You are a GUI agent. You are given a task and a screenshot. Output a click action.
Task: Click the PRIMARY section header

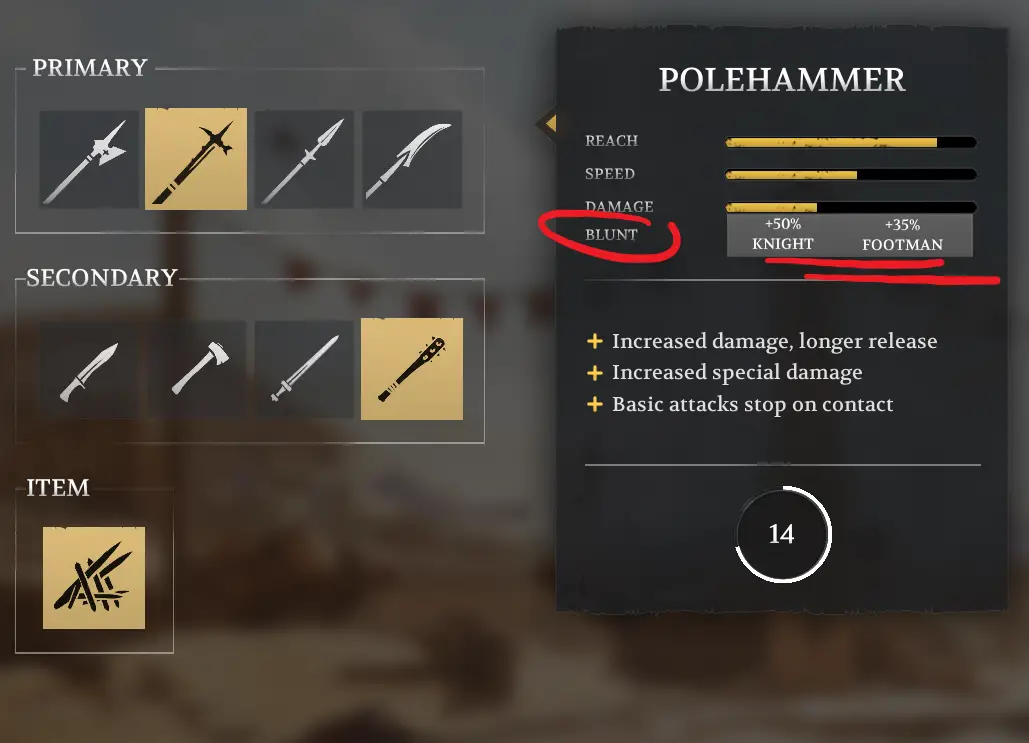[x=90, y=68]
